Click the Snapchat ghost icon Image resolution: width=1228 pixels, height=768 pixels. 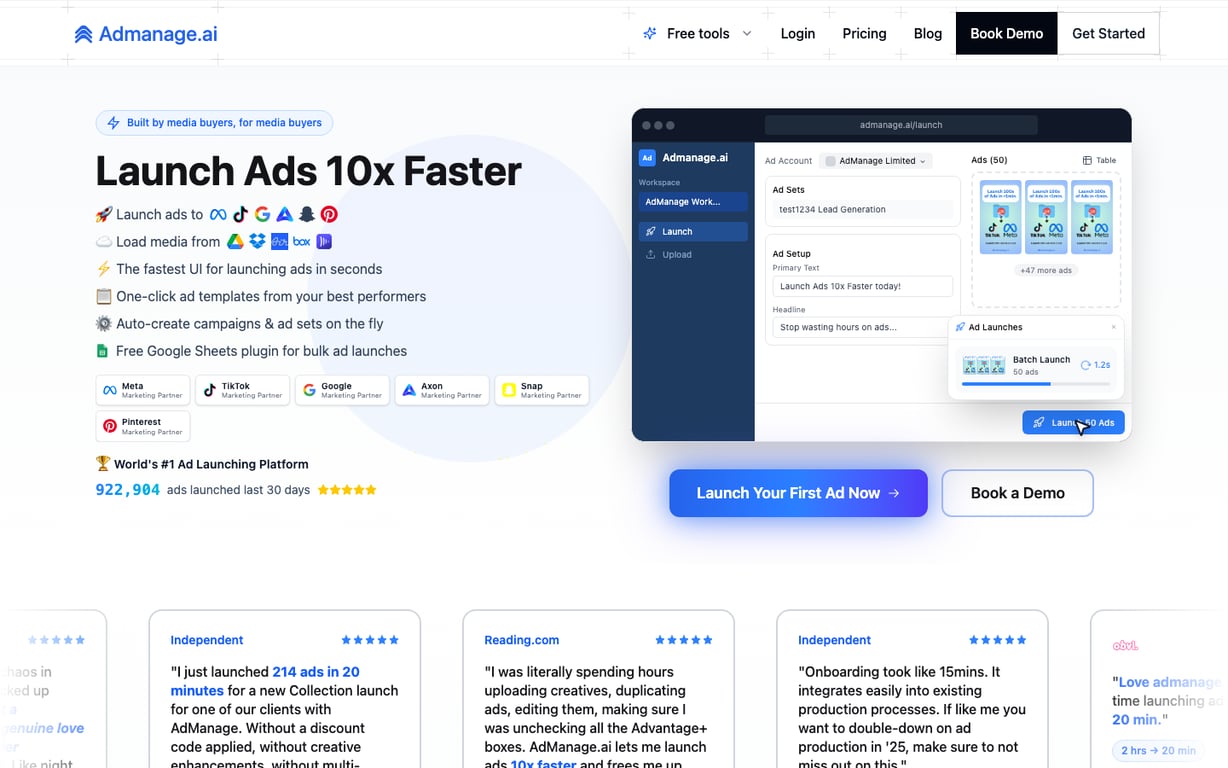coord(306,214)
